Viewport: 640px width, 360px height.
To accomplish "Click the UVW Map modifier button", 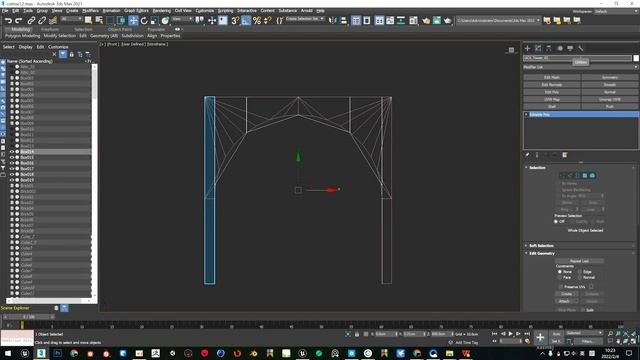I will pyautogui.click(x=552, y=99).
